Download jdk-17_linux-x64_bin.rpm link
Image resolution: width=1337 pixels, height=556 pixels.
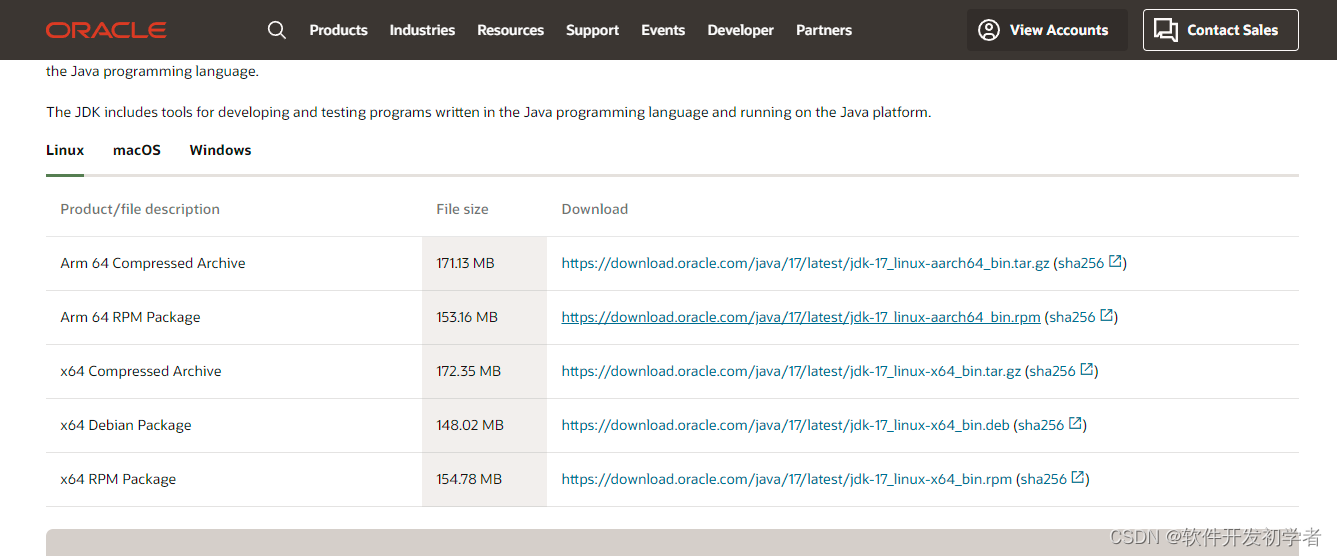coord(787,479)
